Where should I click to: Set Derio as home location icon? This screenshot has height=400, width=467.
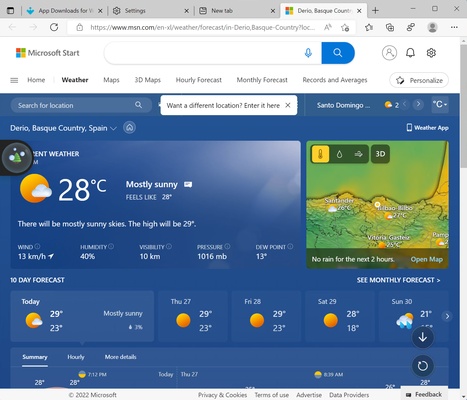(x=129, y=128)
